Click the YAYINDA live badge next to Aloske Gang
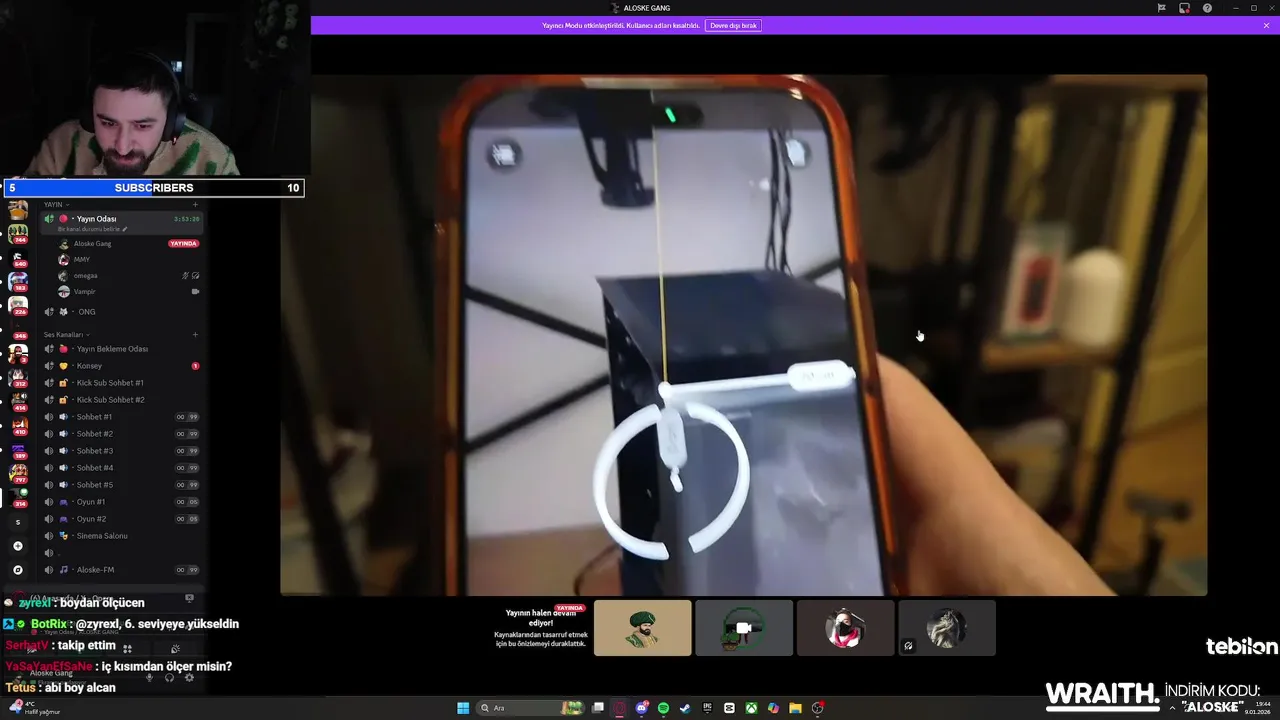The image size is (1280, 720). click(183, 244)
